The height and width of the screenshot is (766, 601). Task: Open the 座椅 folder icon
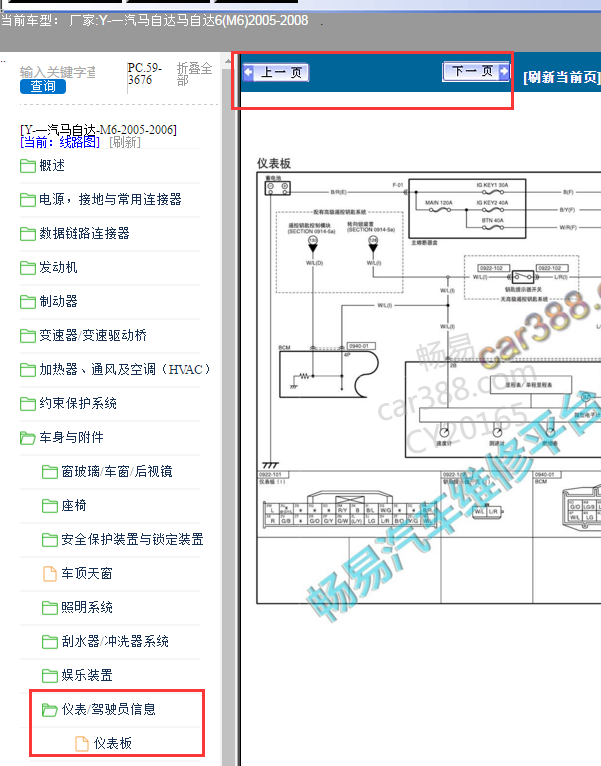[49, 506]
